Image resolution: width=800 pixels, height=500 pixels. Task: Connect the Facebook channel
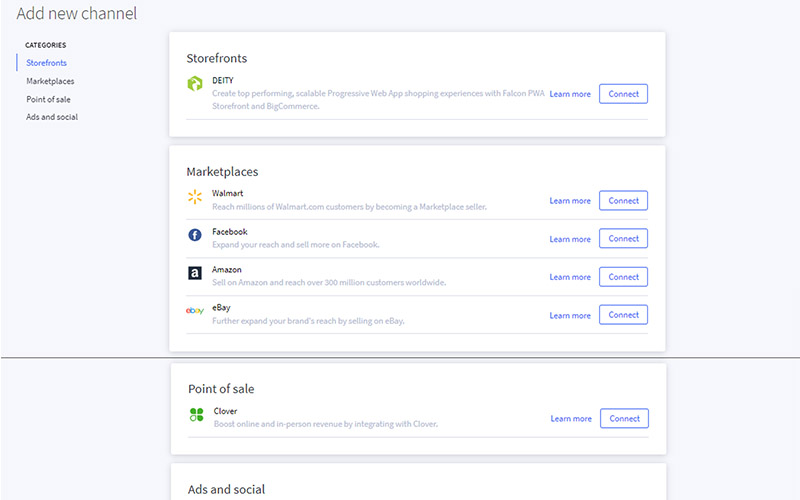point(623,238)
